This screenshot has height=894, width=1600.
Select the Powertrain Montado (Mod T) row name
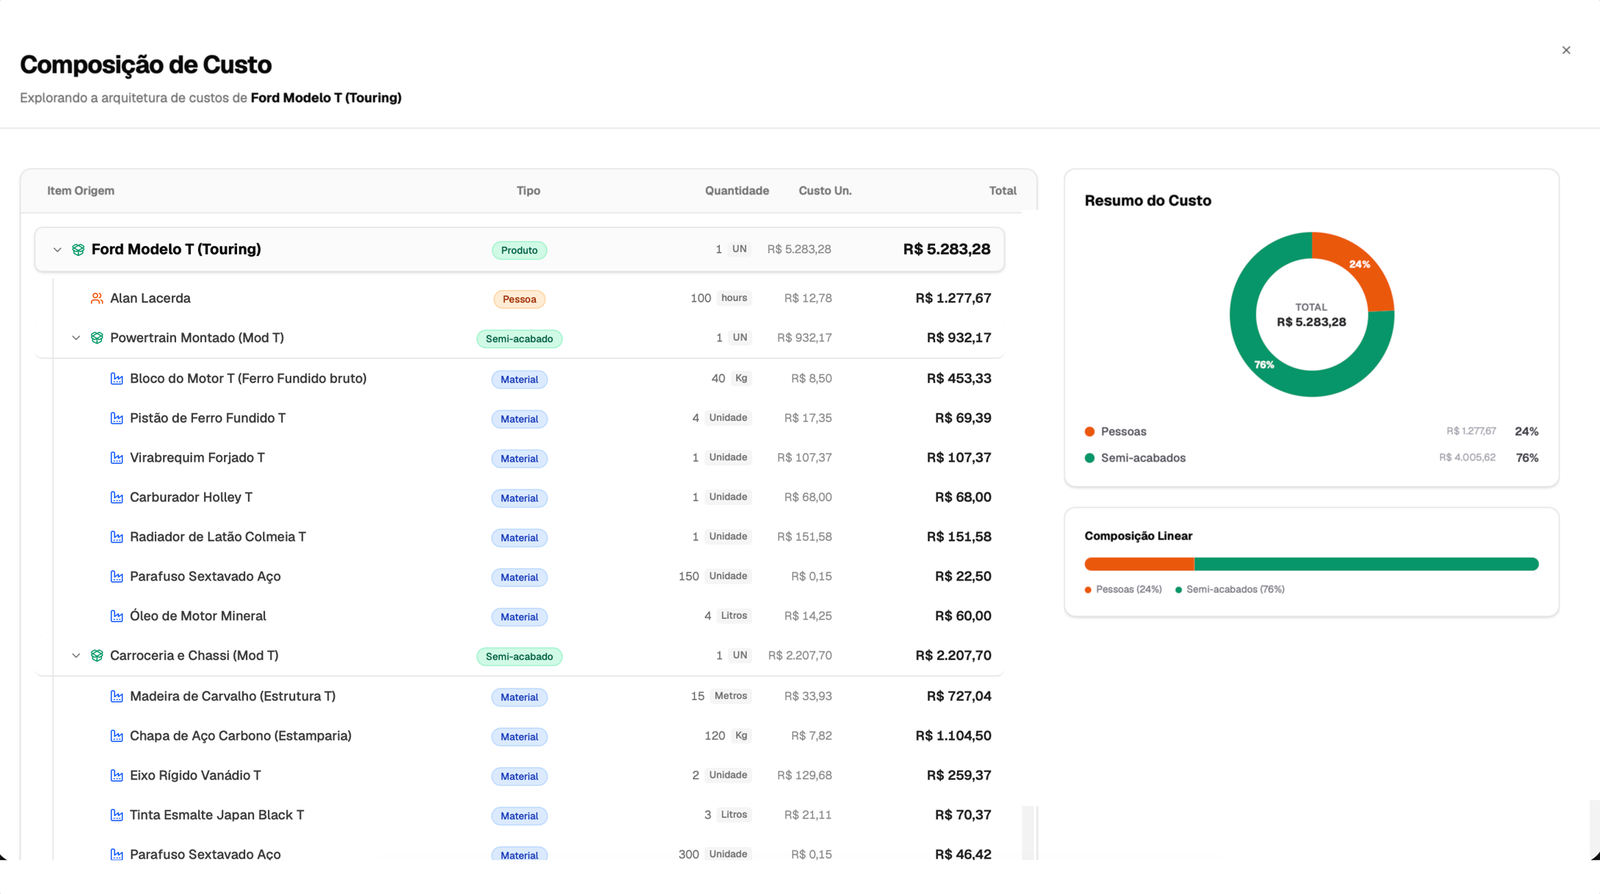[197, 338]
